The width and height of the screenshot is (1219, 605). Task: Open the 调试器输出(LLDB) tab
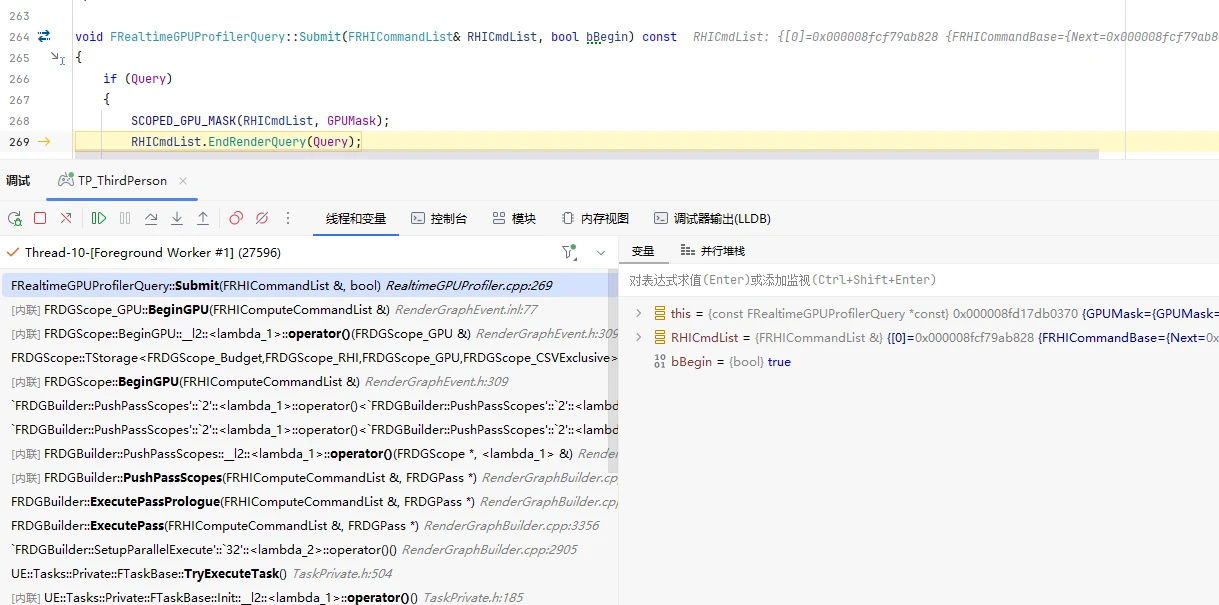pos(712,218)
